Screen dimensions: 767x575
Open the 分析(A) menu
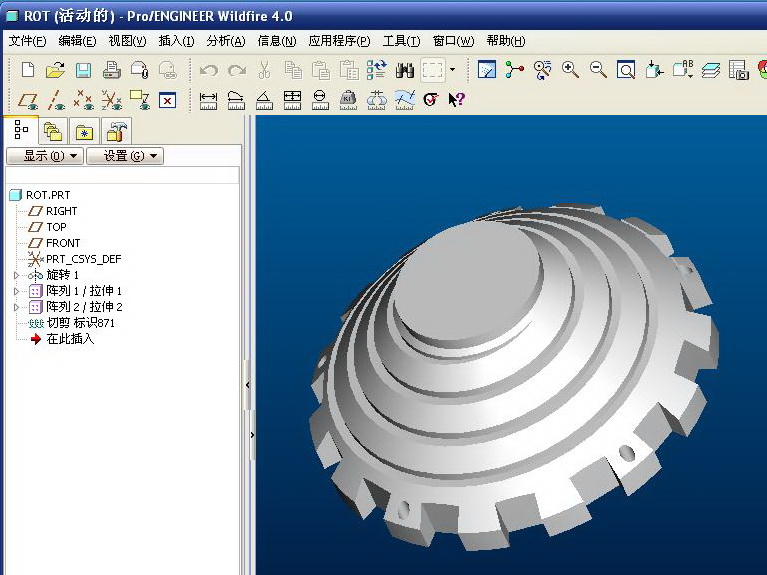(x=226, y=41)
